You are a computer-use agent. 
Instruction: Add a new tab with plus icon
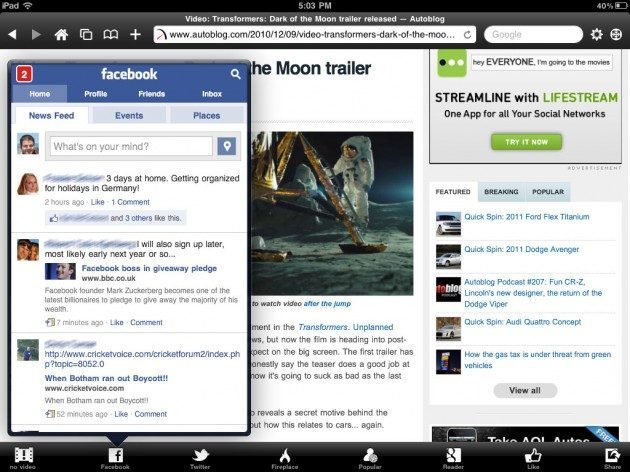pos(135,35)
